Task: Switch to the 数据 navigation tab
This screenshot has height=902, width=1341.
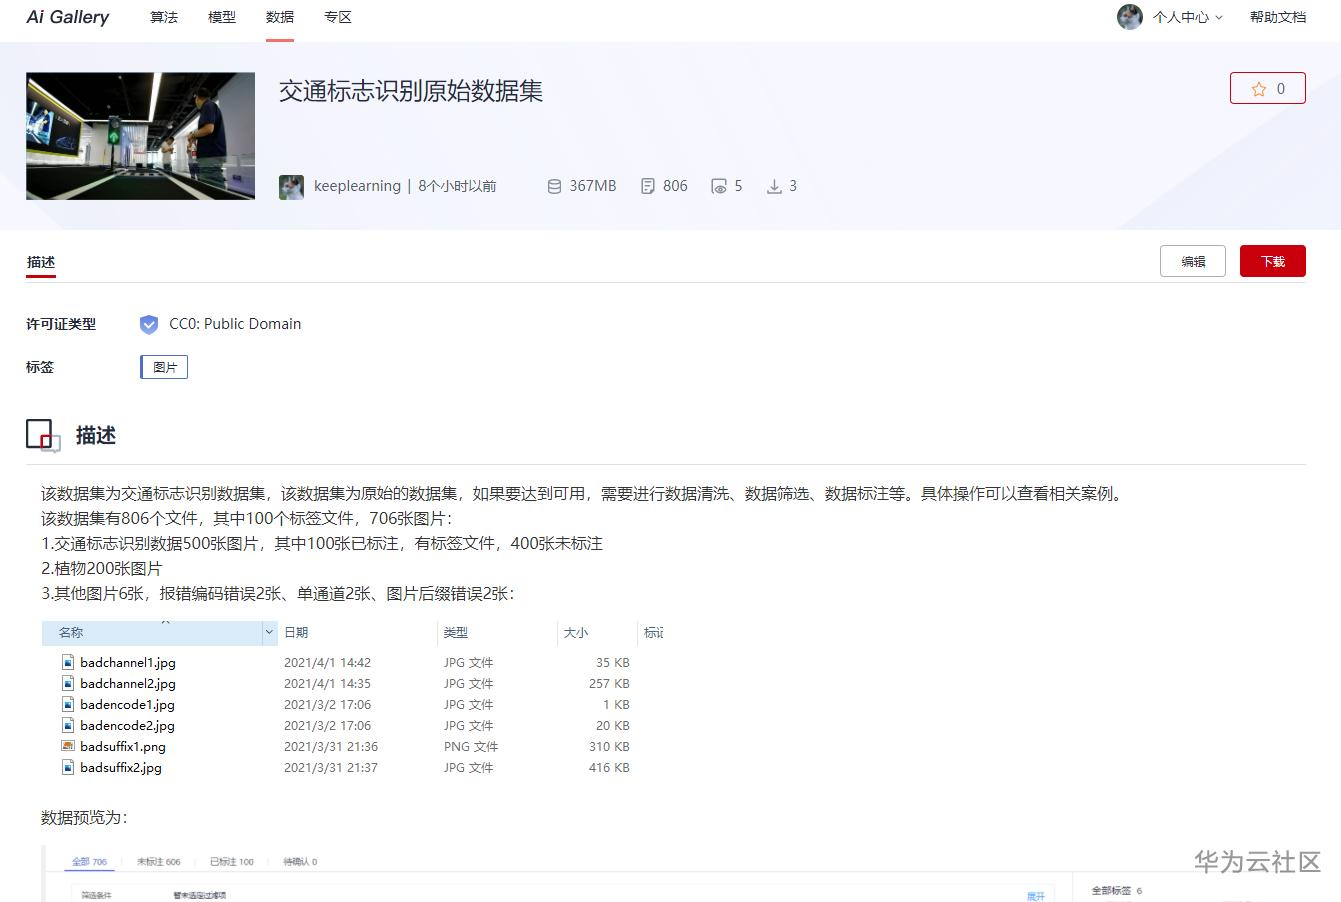Action: tap(279, 17)
